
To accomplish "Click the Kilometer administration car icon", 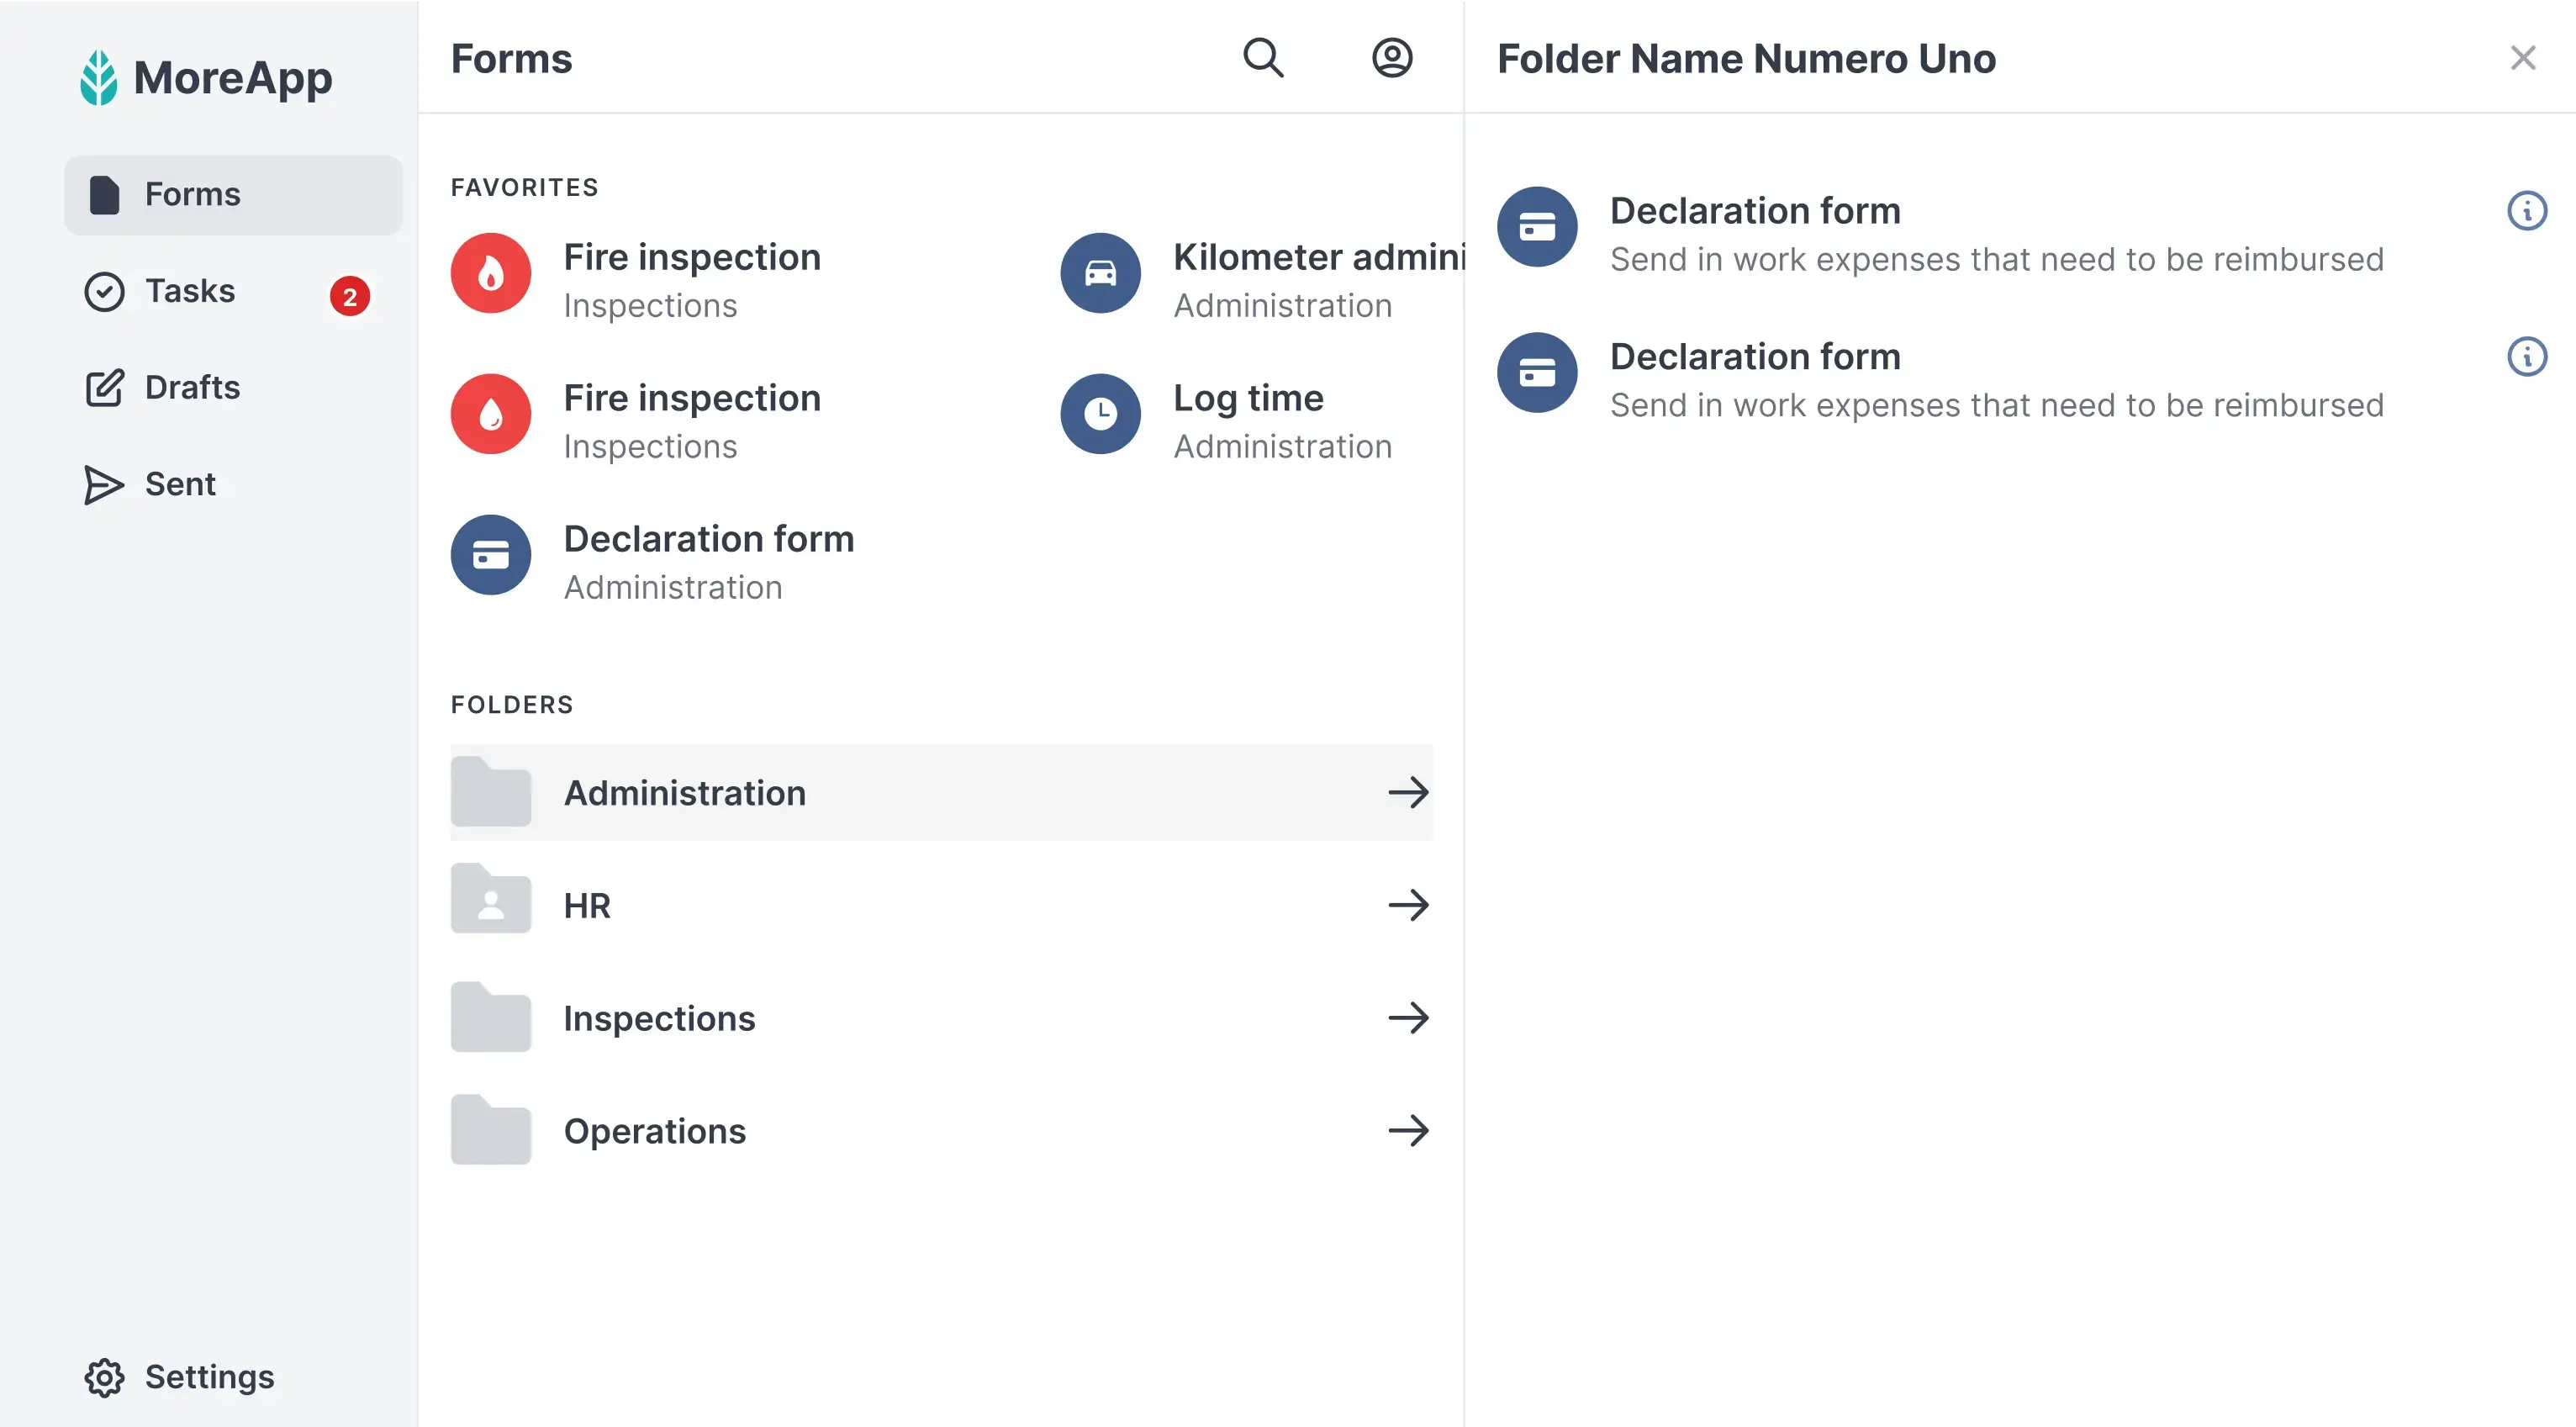I will coord(1099,272).
